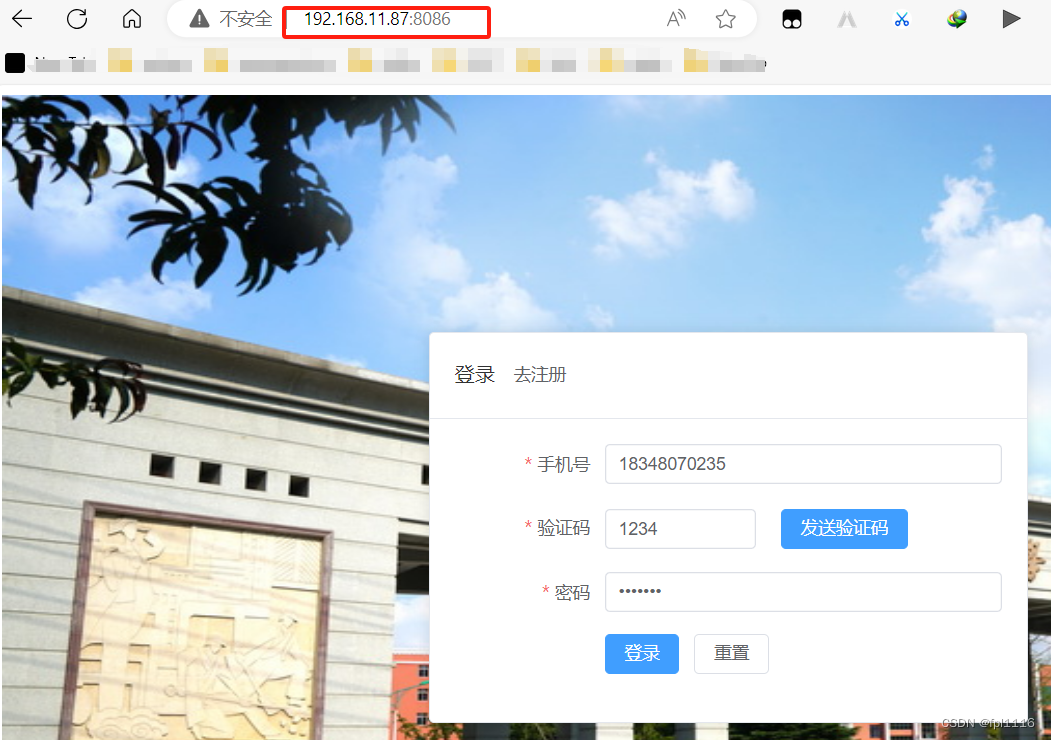Add page to favorites with star icon

(x=725, y=19)
